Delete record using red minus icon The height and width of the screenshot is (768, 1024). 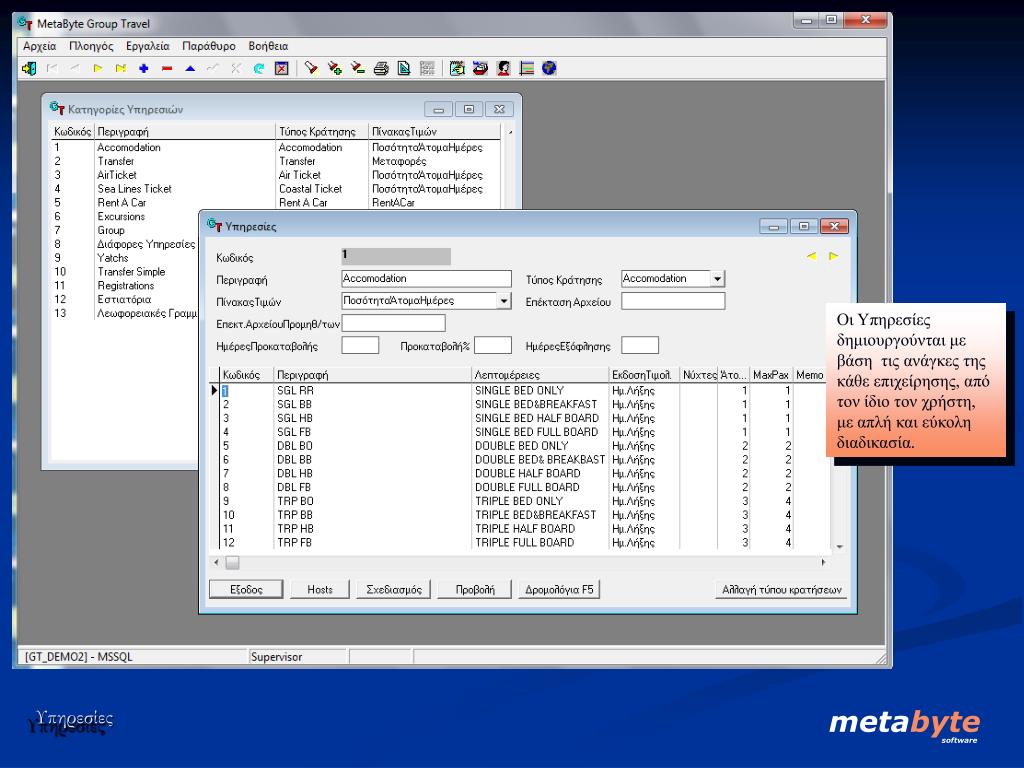(167, 68)
